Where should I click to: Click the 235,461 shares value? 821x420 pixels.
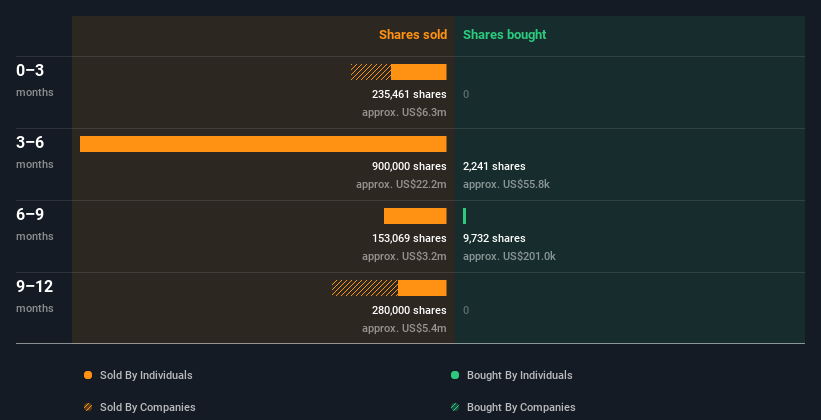pos(409,94)
